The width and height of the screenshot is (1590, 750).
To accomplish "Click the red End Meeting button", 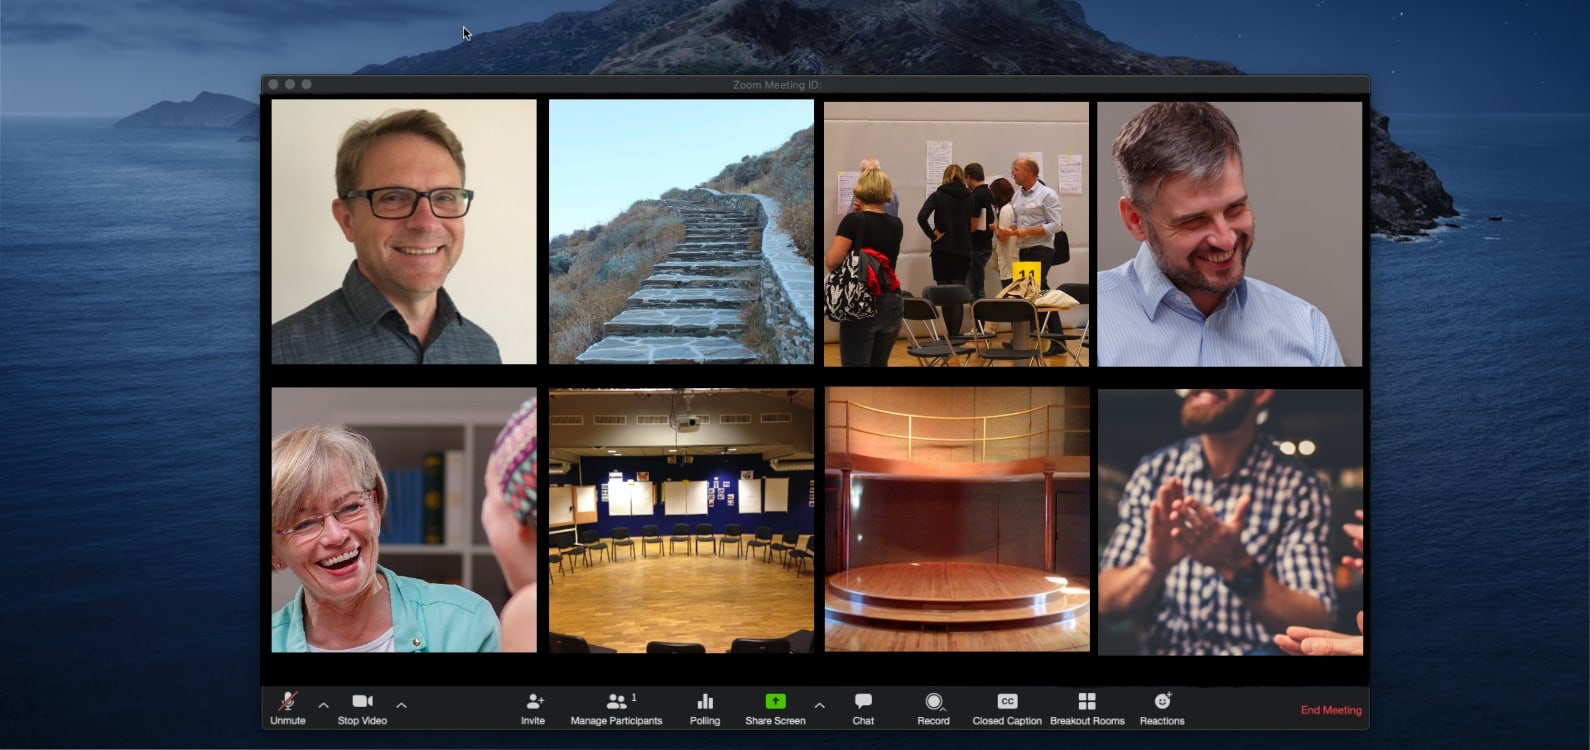I will point(1330,710).
